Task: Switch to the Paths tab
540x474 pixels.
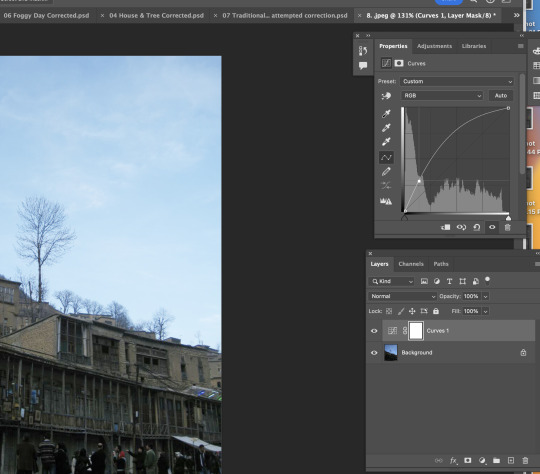Action: tap(441, 264)
